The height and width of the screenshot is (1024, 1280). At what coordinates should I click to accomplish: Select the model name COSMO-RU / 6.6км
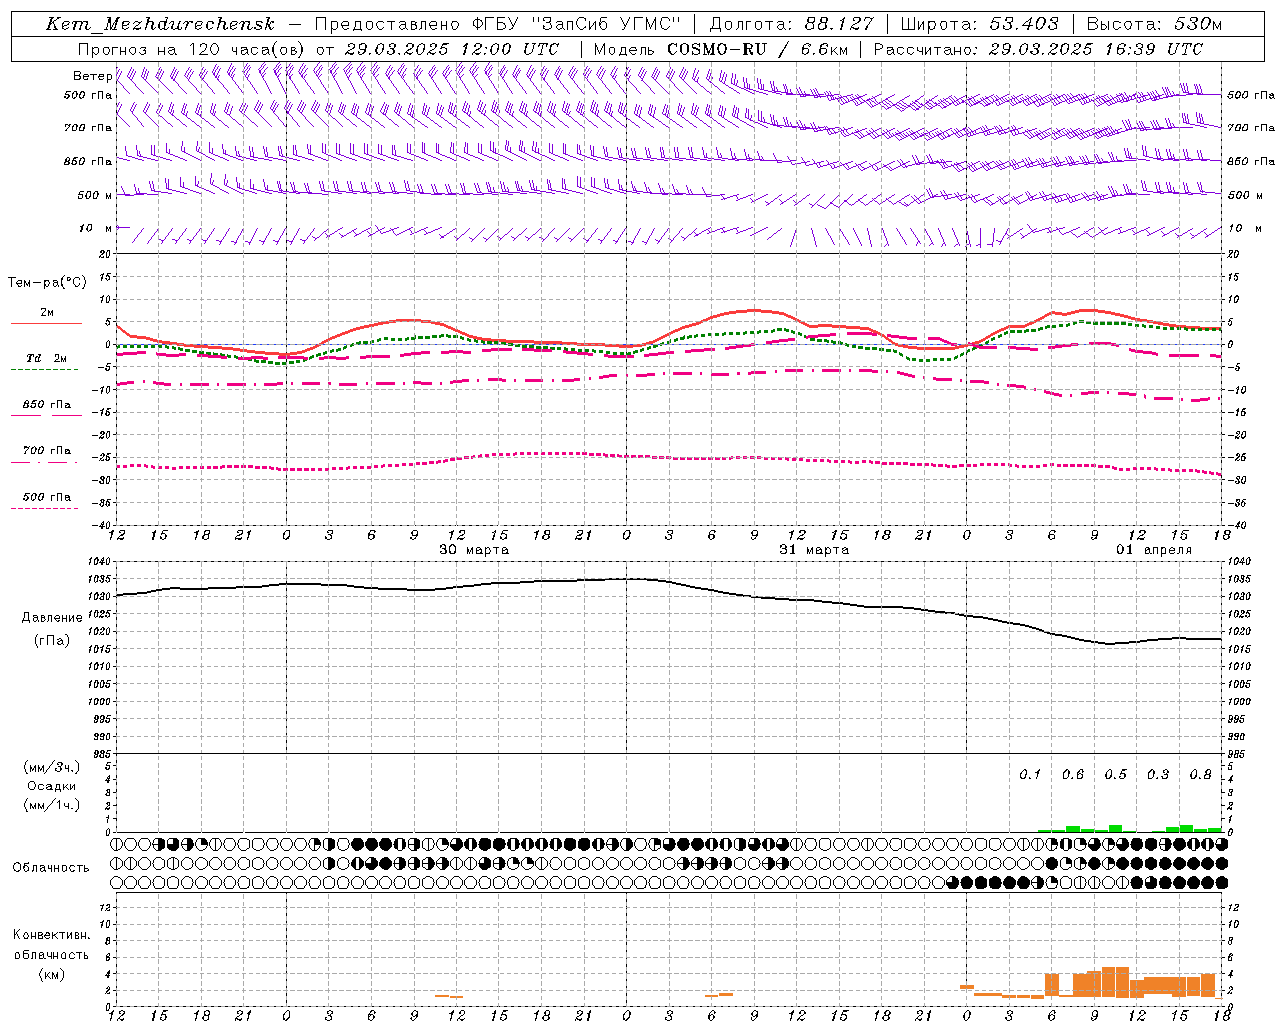tap(757, 49)
